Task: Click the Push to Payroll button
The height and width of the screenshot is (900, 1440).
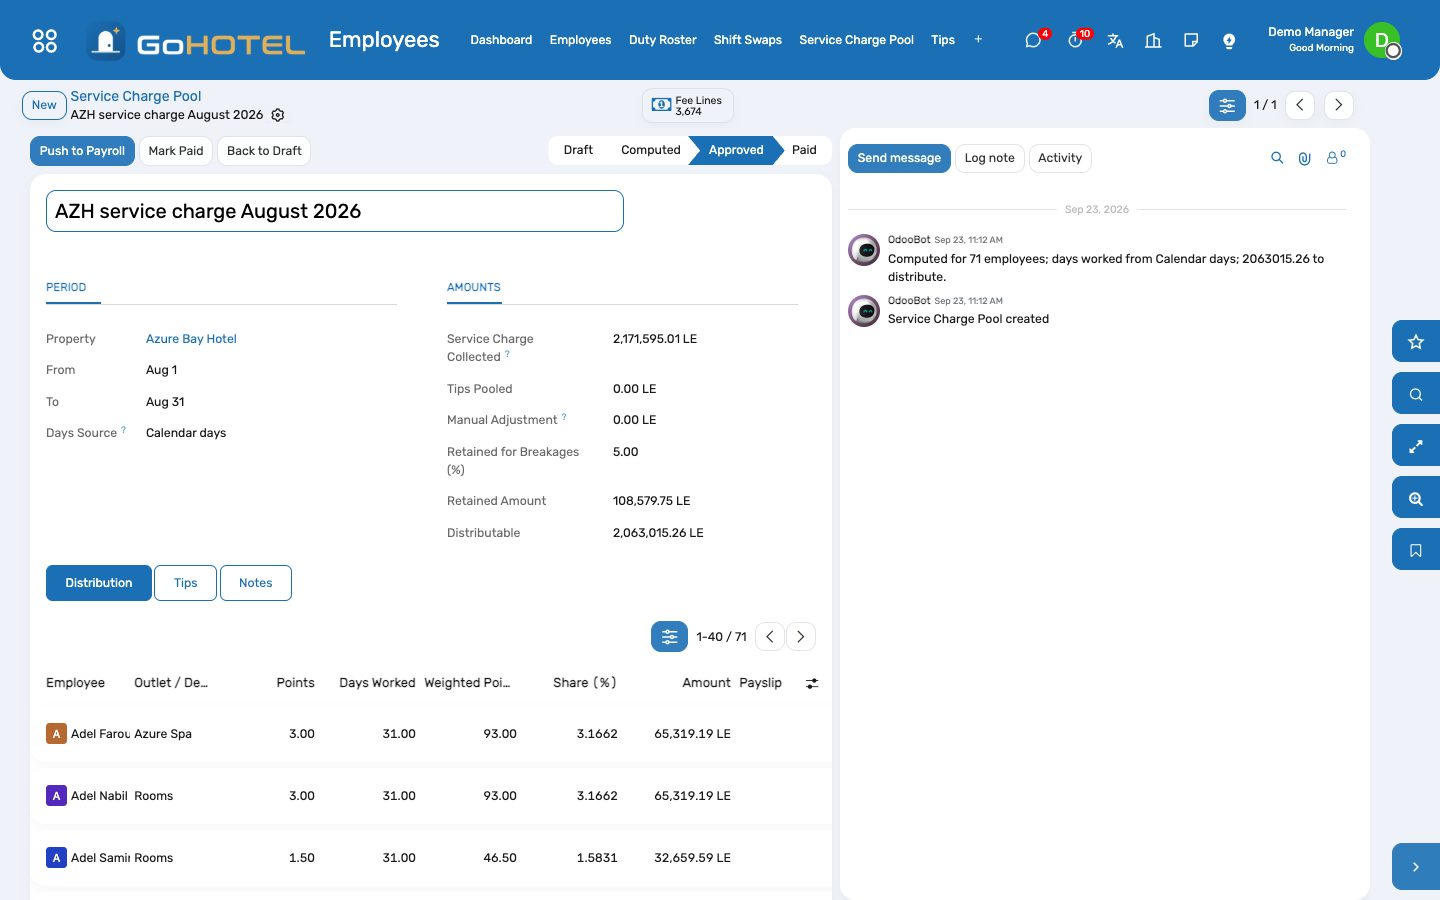Action: (82, 151)
